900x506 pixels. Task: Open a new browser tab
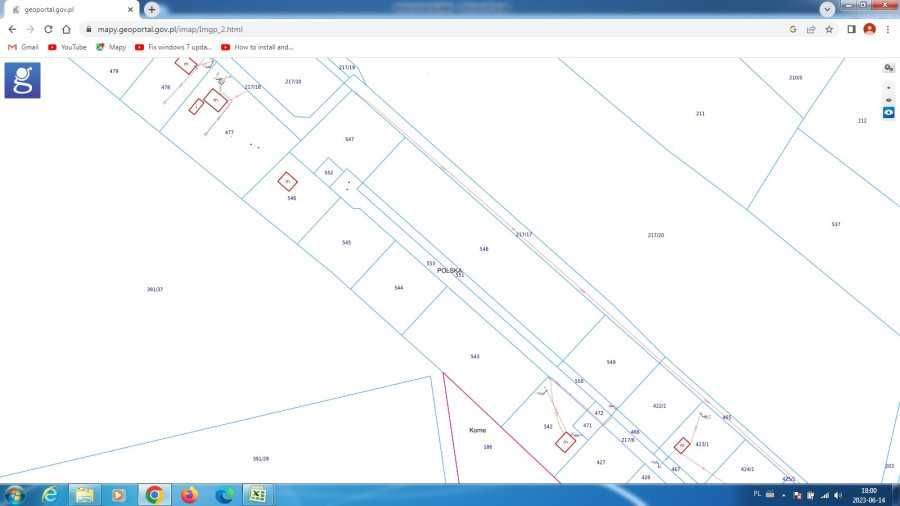pos(152,9)
